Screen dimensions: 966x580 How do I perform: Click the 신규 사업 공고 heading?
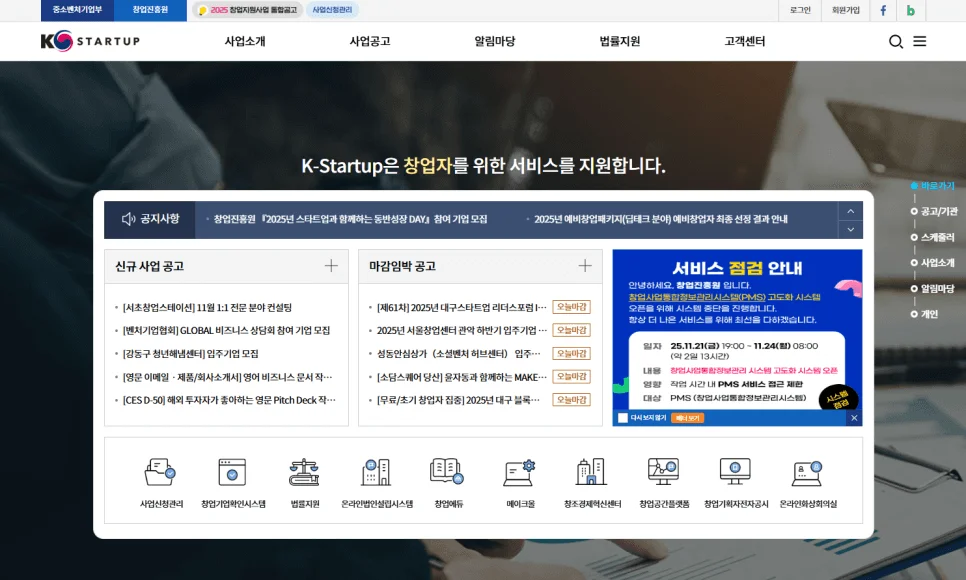[x=150, y=266]
